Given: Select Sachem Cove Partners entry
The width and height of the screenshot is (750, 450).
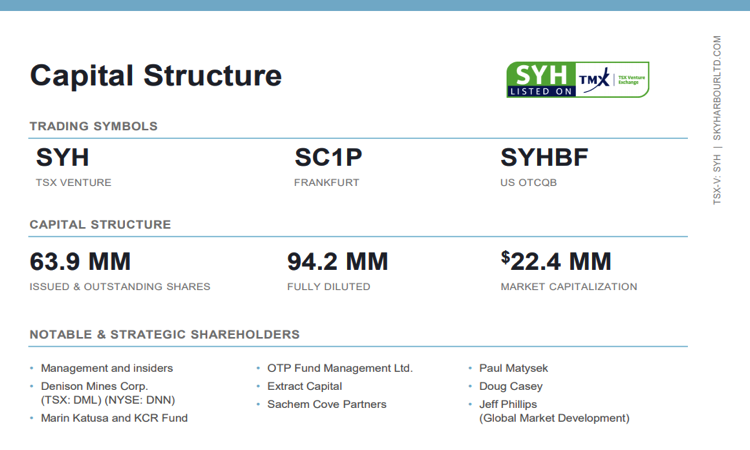Looking at the screenshot, I should point(327,404).
